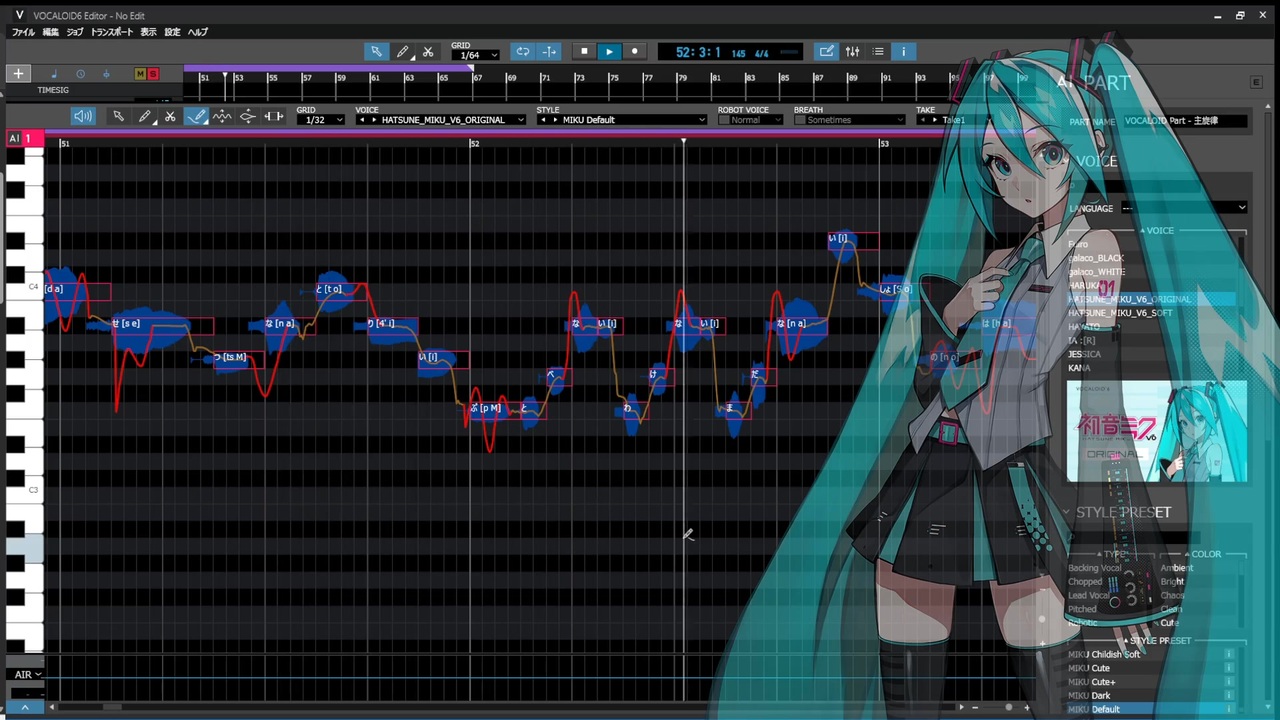1280x720 pixels.
Task: Select the pitch transition diamond tool
Action: tap(248, 117)
